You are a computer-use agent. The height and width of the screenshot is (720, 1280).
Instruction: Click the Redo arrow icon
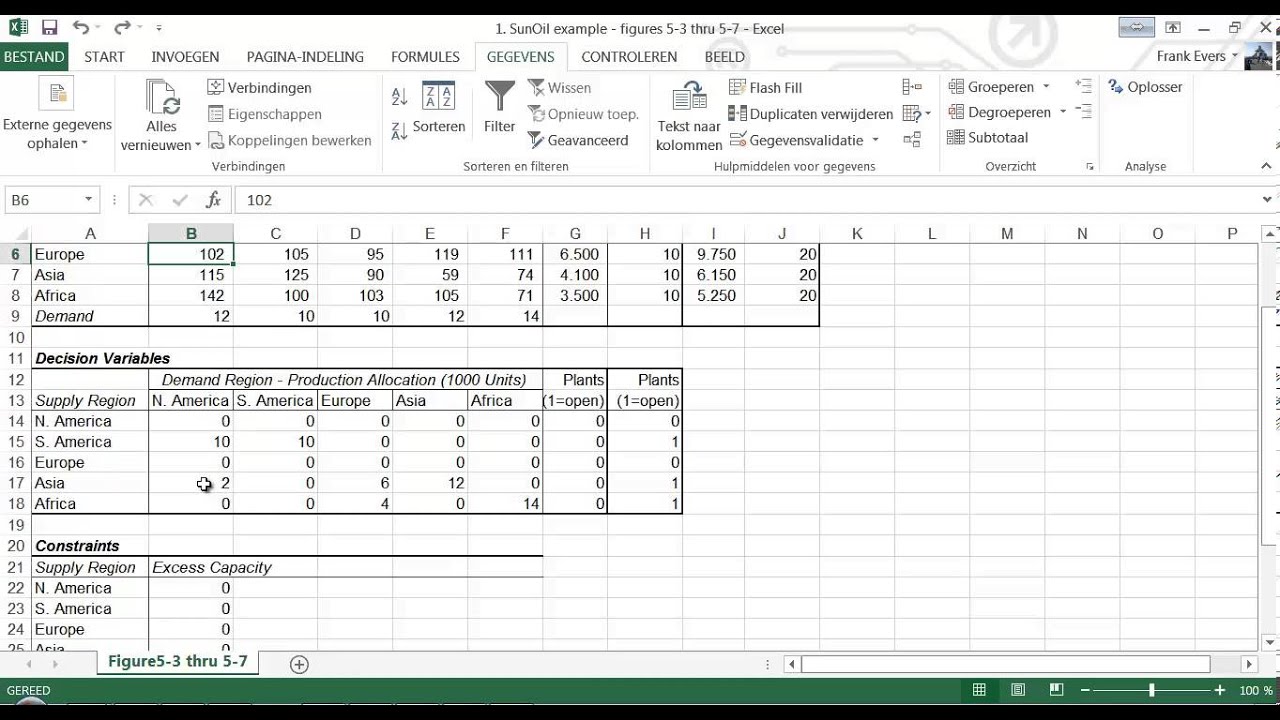tap(122, 28)
